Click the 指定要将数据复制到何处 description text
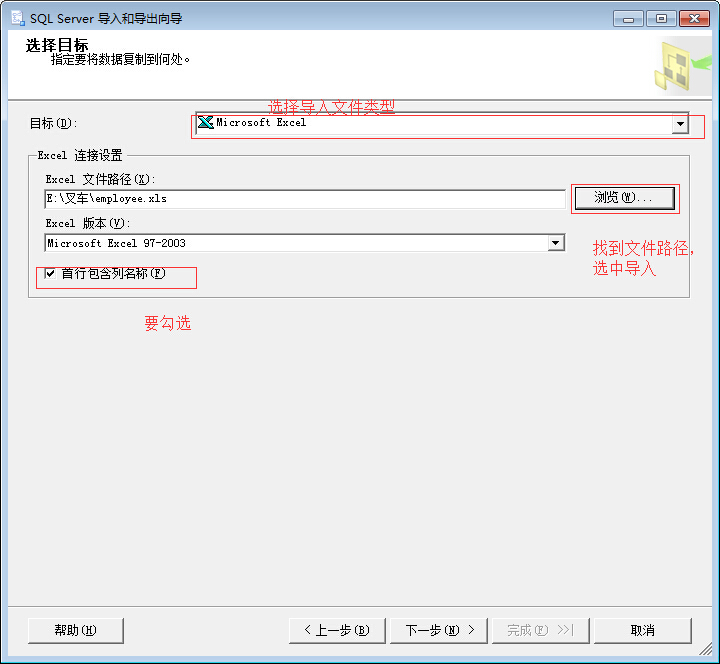720x664 pixels. click(x=120, y=59)
